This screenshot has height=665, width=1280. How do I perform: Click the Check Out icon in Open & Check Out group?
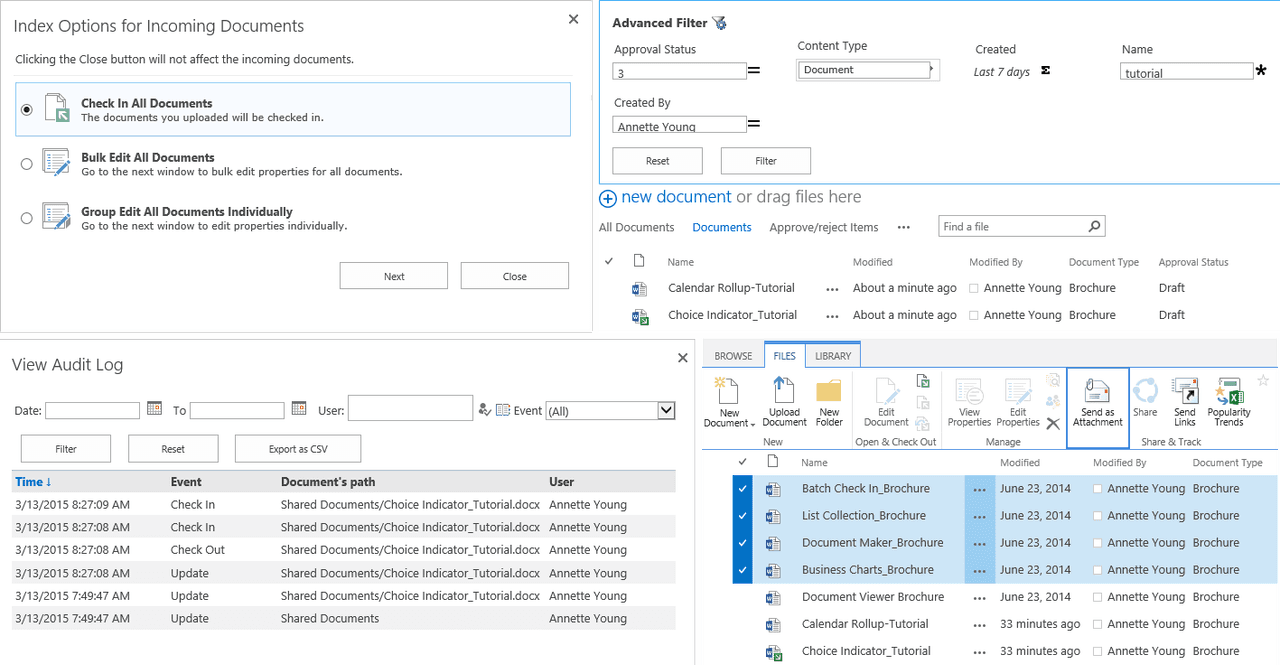(923, 381)
